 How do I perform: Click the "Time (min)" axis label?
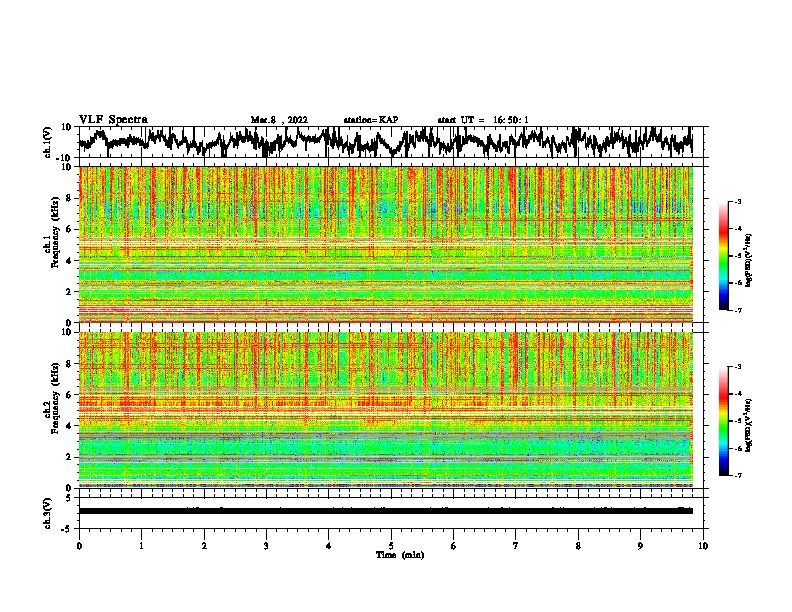click(x=400, y=555)
